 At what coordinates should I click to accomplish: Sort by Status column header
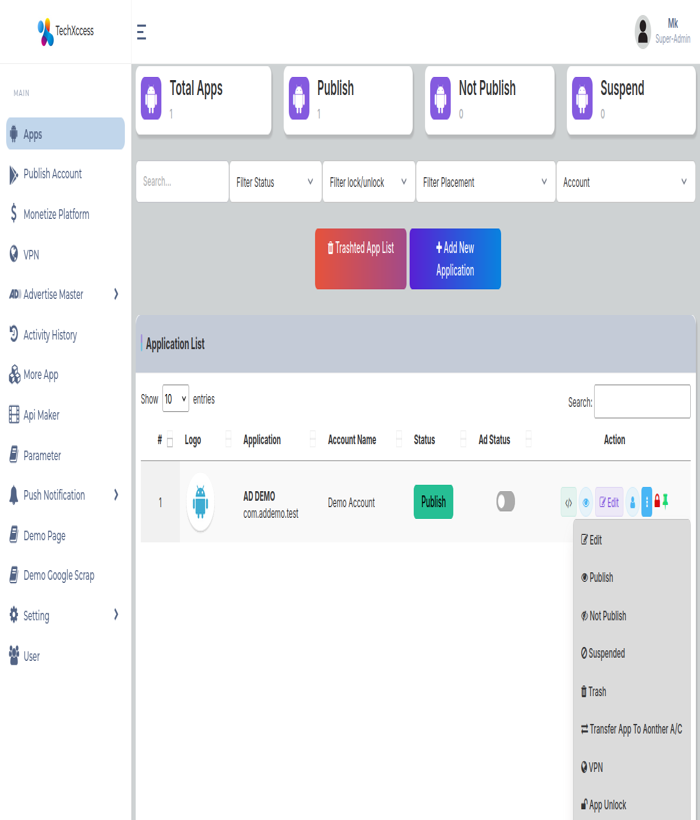coord(424,440)
